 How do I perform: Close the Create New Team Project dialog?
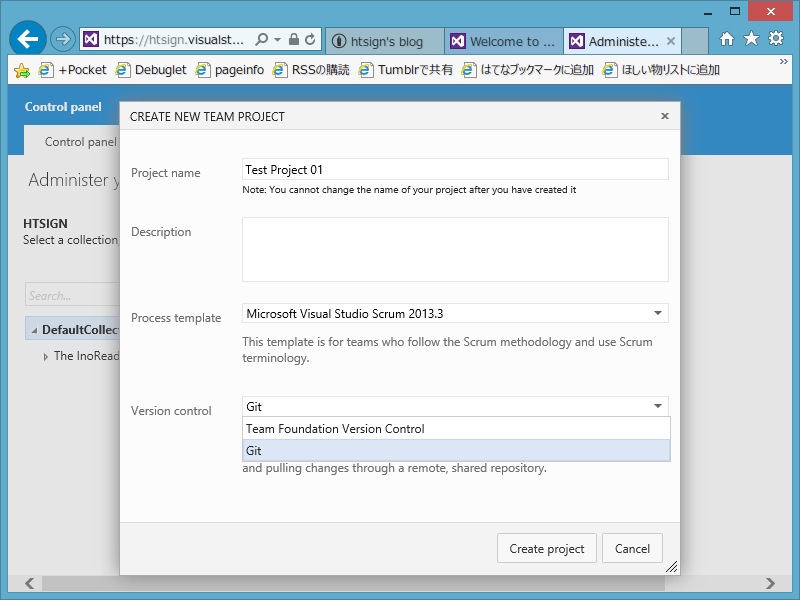(665, 116)
